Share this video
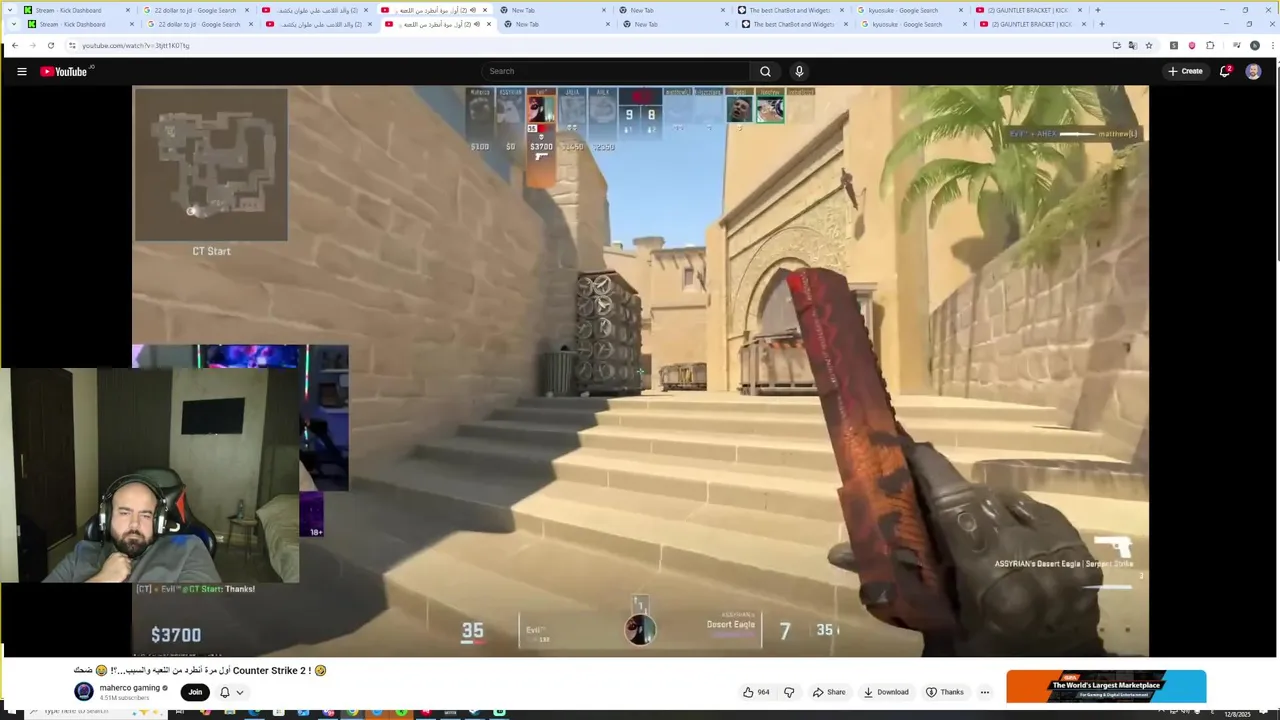Screen dimensions: 1280x720 point(829,692)
